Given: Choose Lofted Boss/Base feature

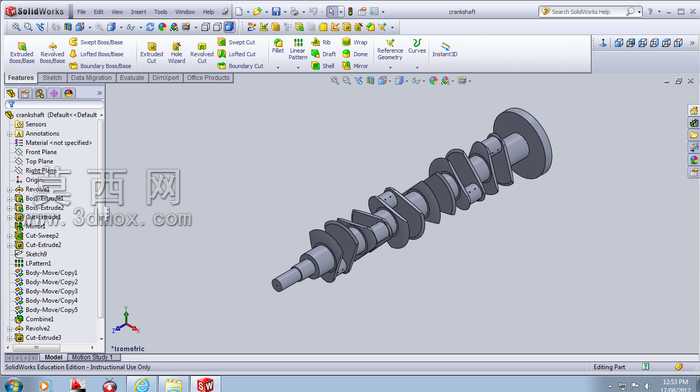Looking at the screenshot, I should [x=96, y=54].
